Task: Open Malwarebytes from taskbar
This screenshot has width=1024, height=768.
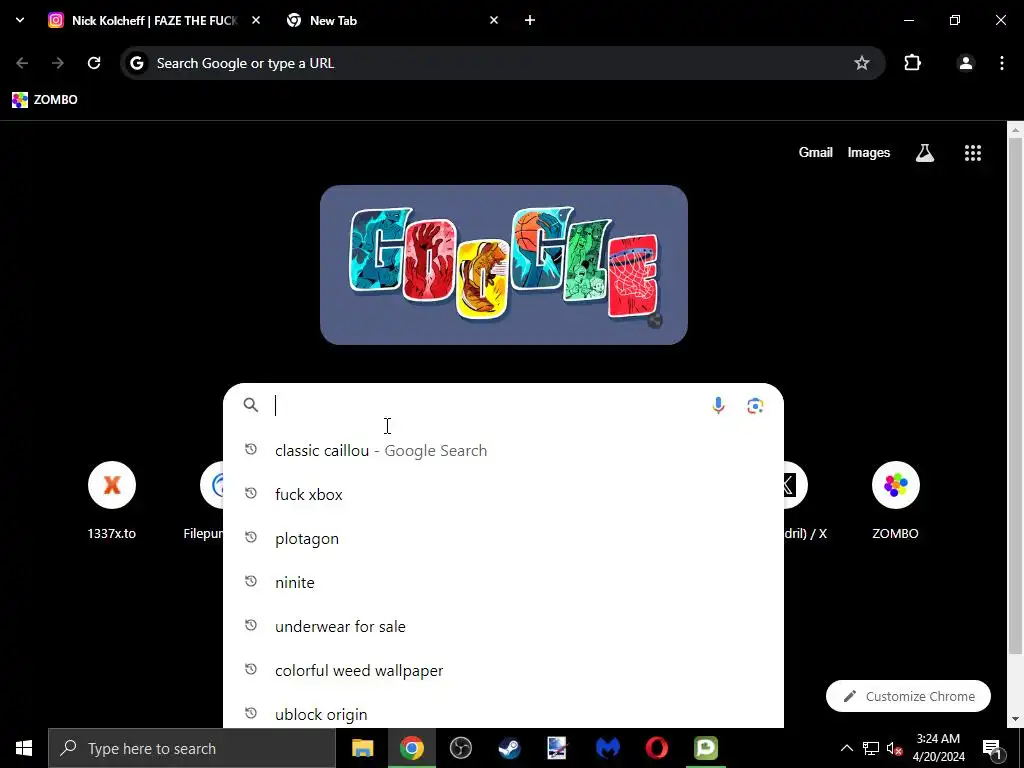Action: [x=607, y=748]
